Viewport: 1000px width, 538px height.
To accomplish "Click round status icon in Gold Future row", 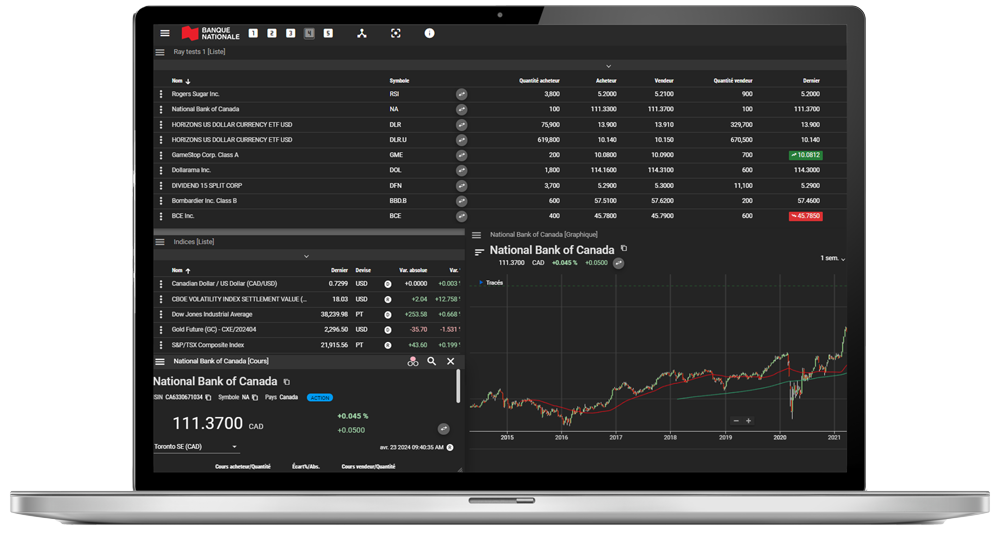I will [x=388, y=330].
